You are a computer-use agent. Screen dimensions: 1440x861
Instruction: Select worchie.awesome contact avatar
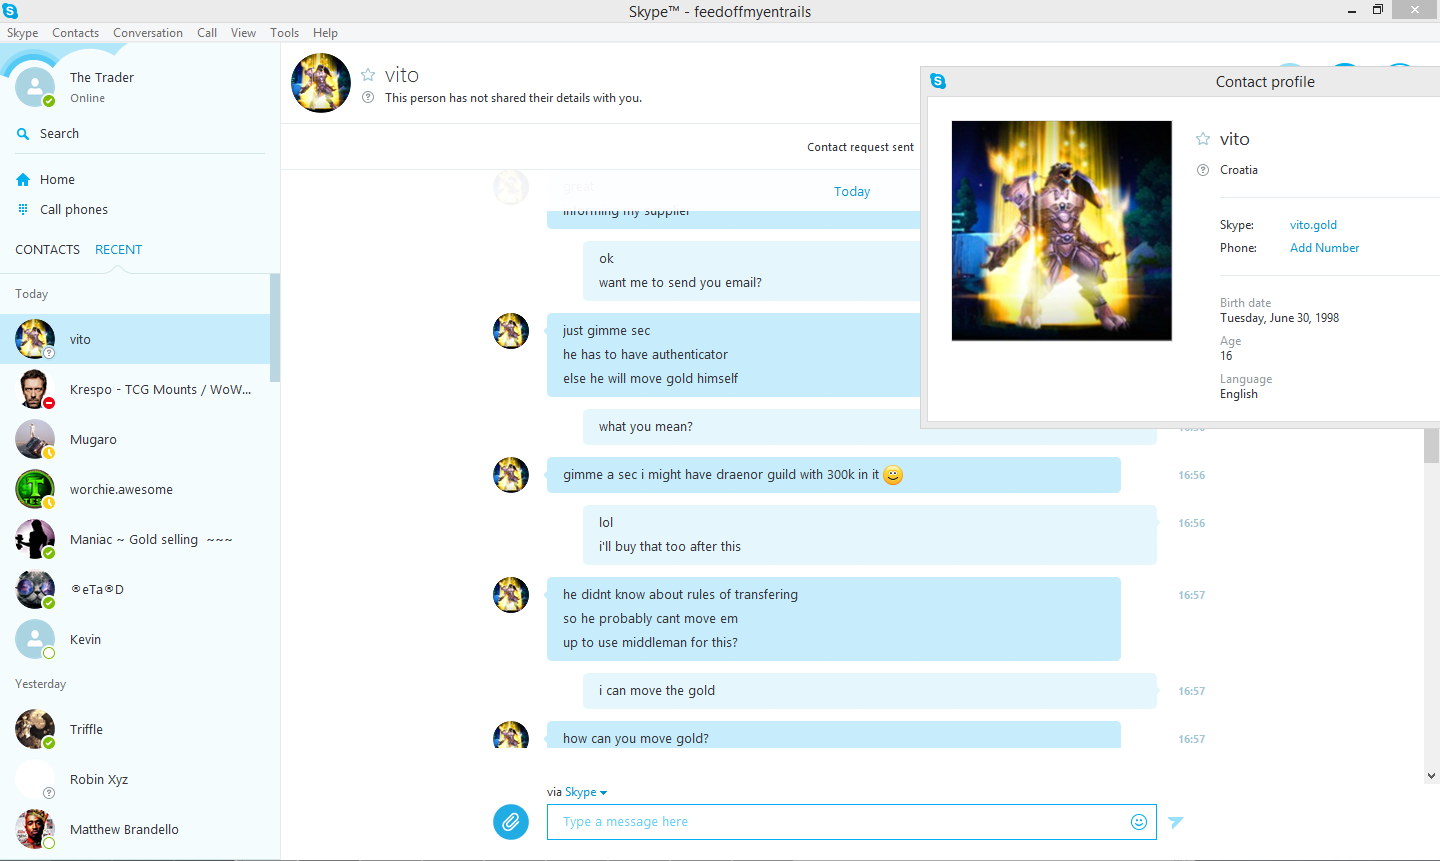35,489
